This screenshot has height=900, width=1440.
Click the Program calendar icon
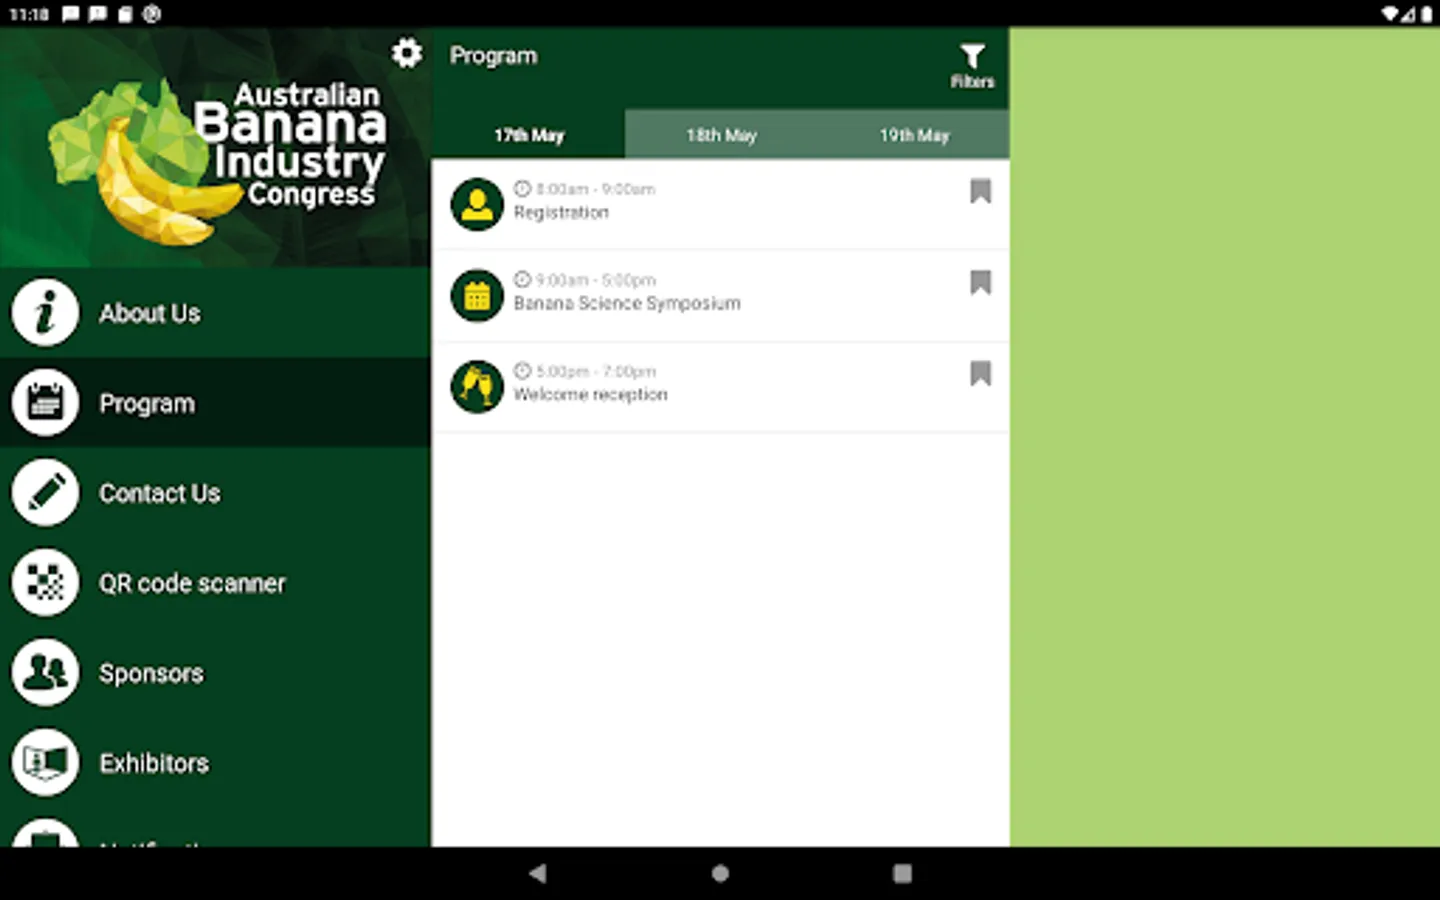pyautogui.click(x=45, y=403)
